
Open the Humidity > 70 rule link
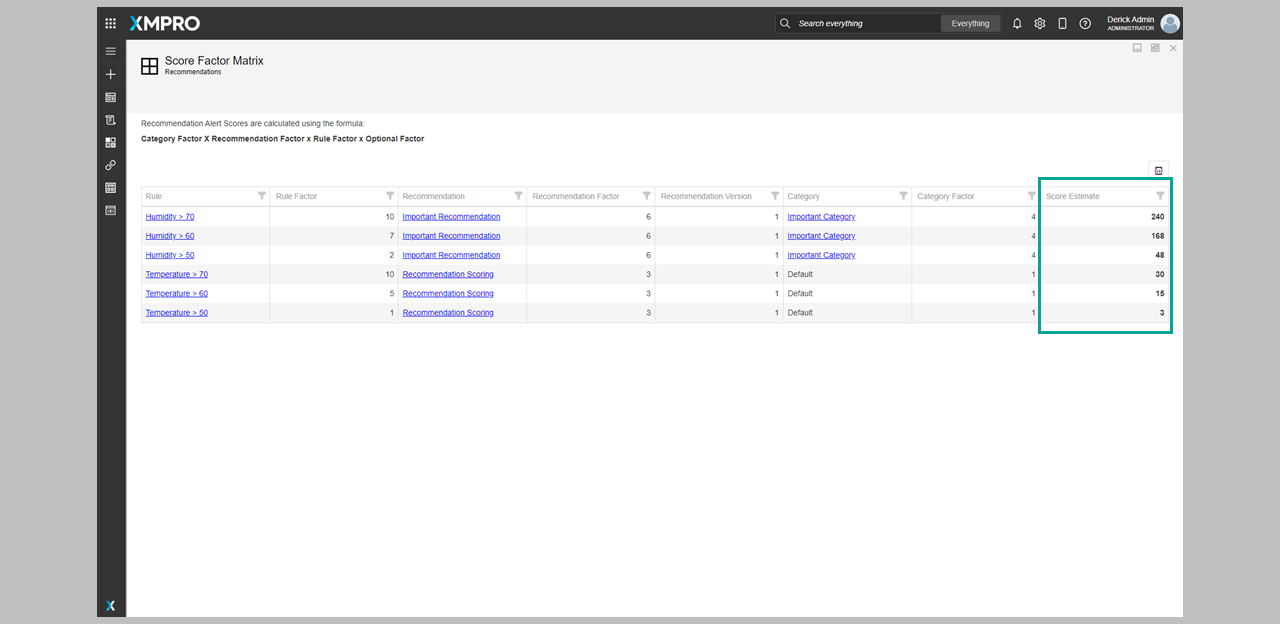[x=170, y=217]
